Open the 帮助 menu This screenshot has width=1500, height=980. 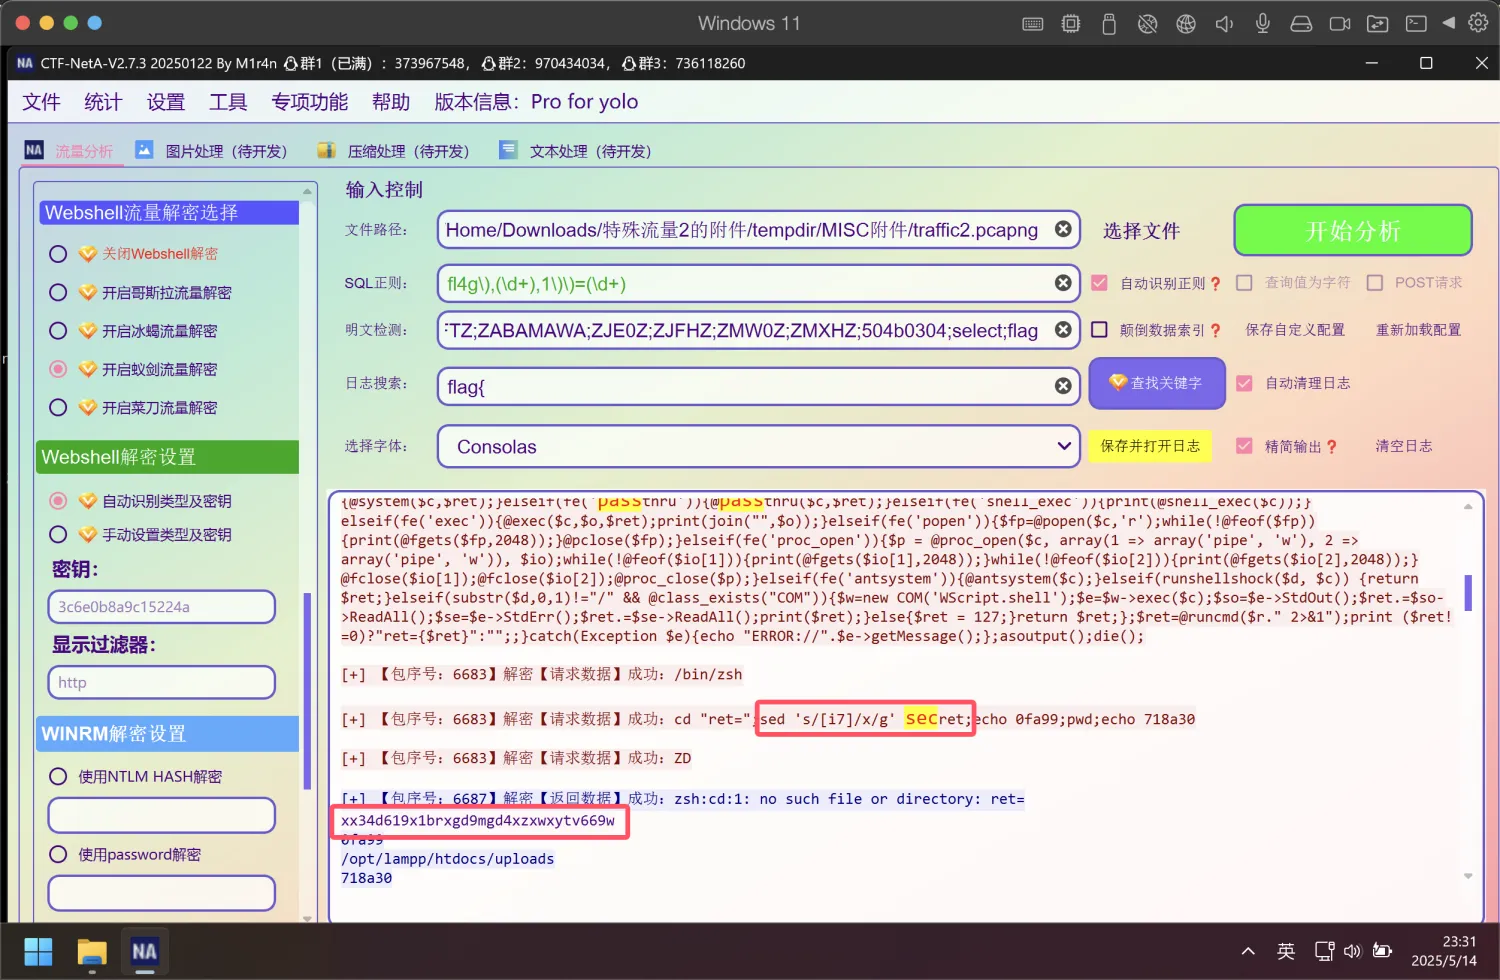391,102
